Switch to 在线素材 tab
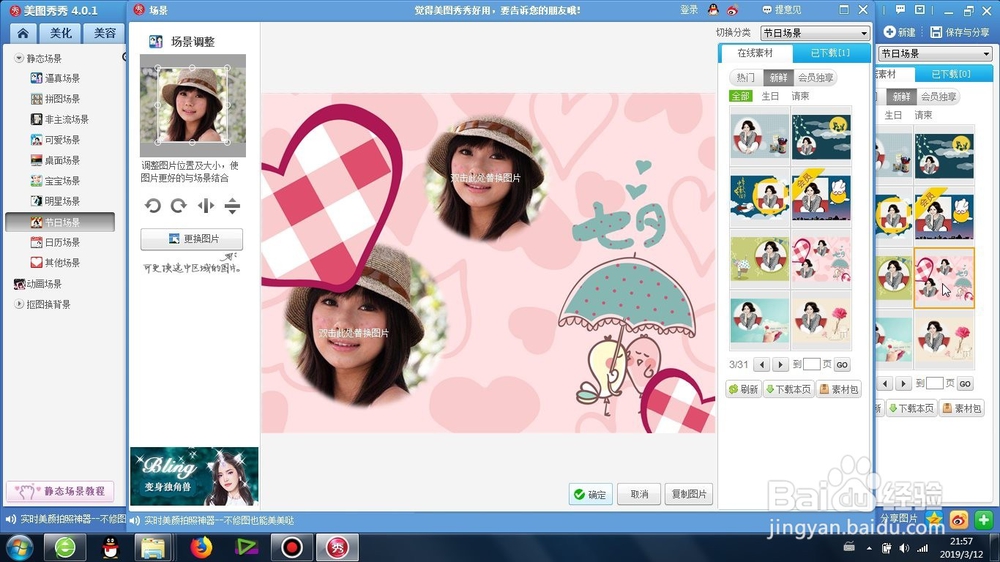 point(755,53)
